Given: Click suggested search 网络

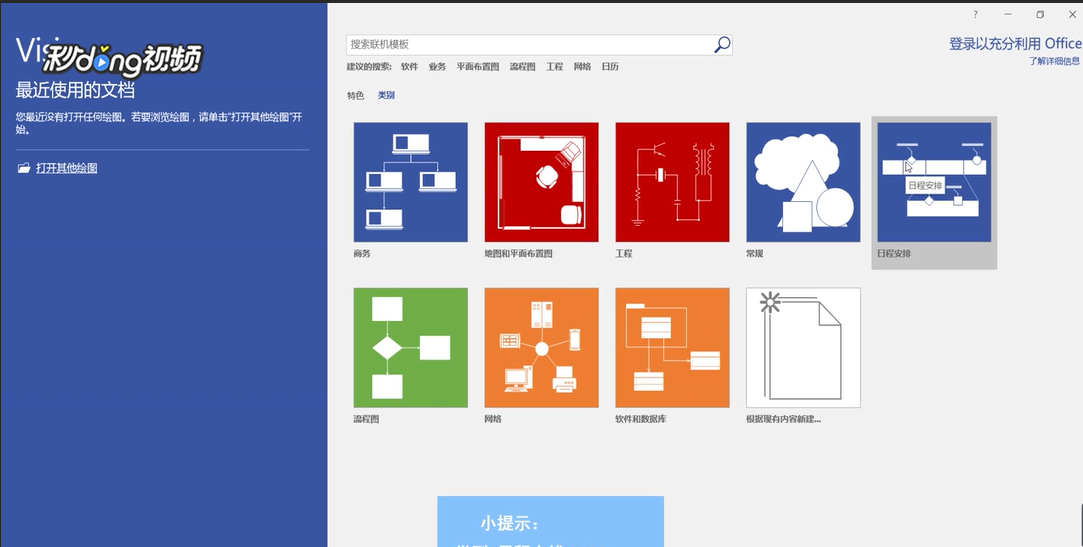Looking at the screenshot, I should tap(582, 67).
